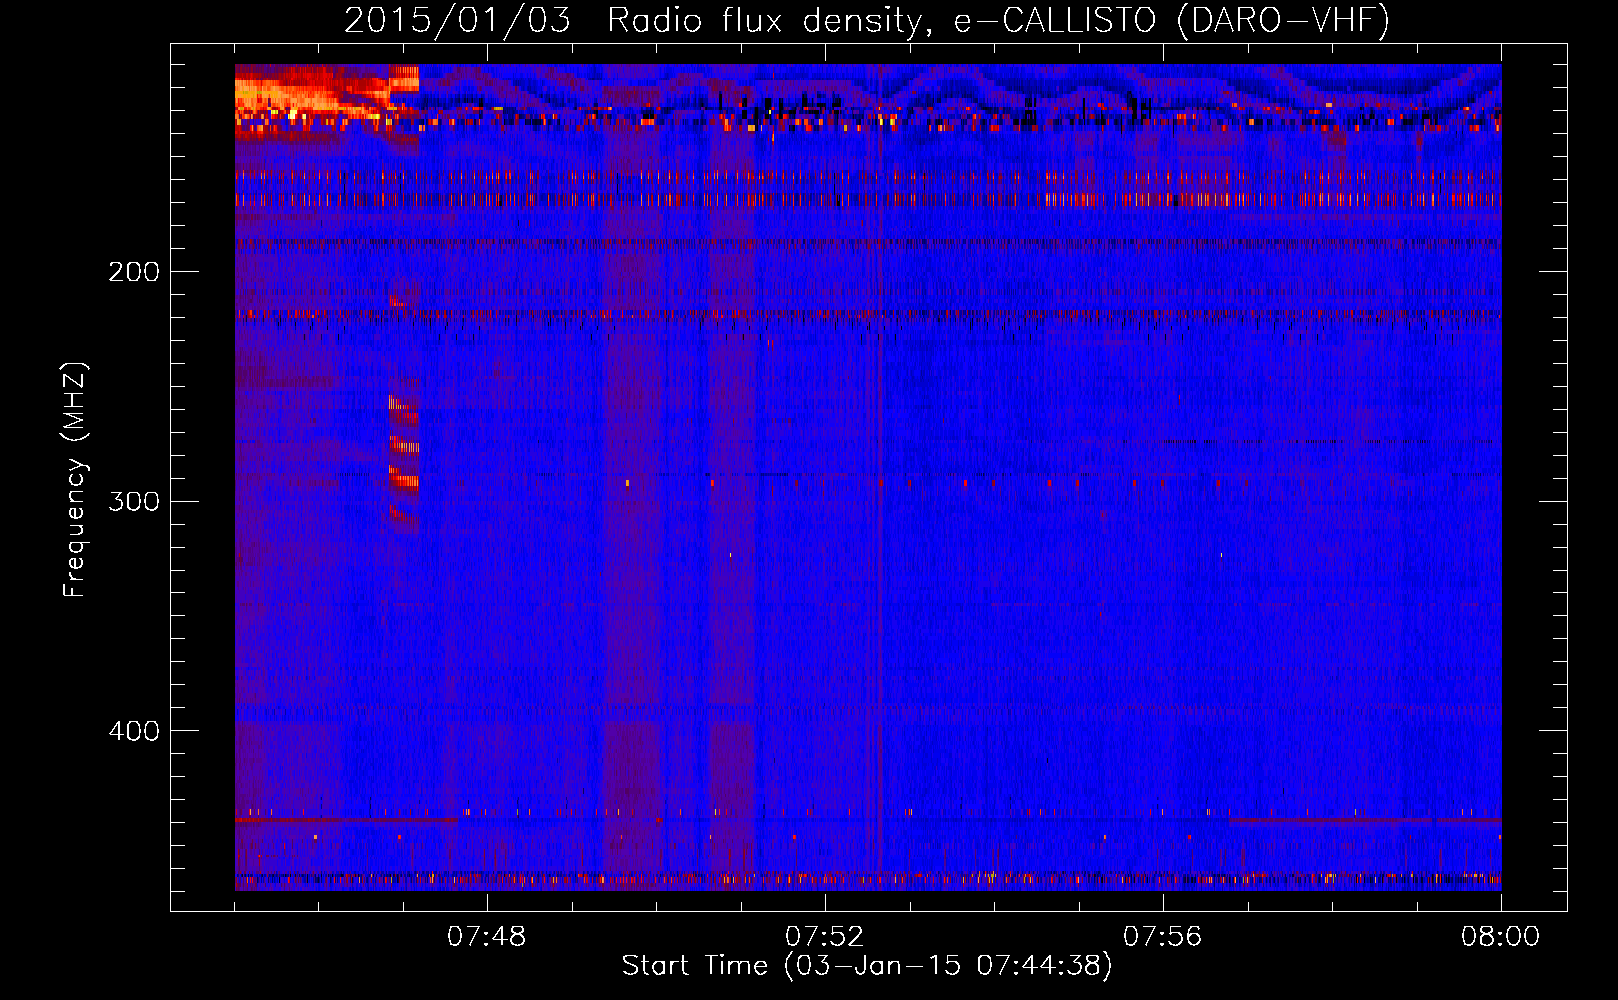1618x1000 pixels.
Task: Select the 'Frequency (MHZ)' axis label
Action: 75,480
